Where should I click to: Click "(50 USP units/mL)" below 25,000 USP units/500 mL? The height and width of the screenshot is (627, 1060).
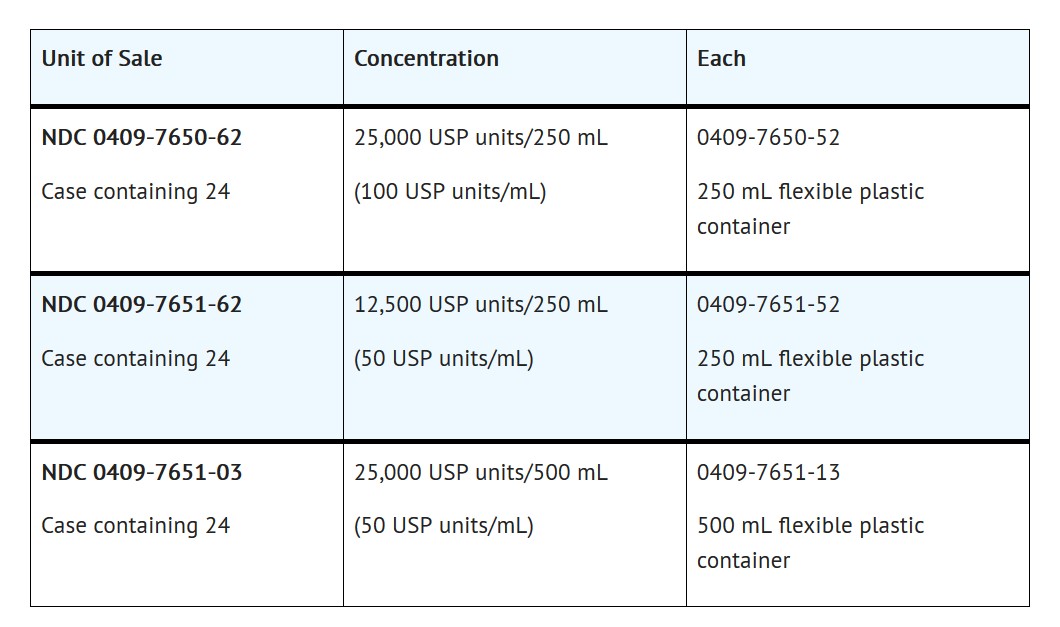(x=443, y=526)
